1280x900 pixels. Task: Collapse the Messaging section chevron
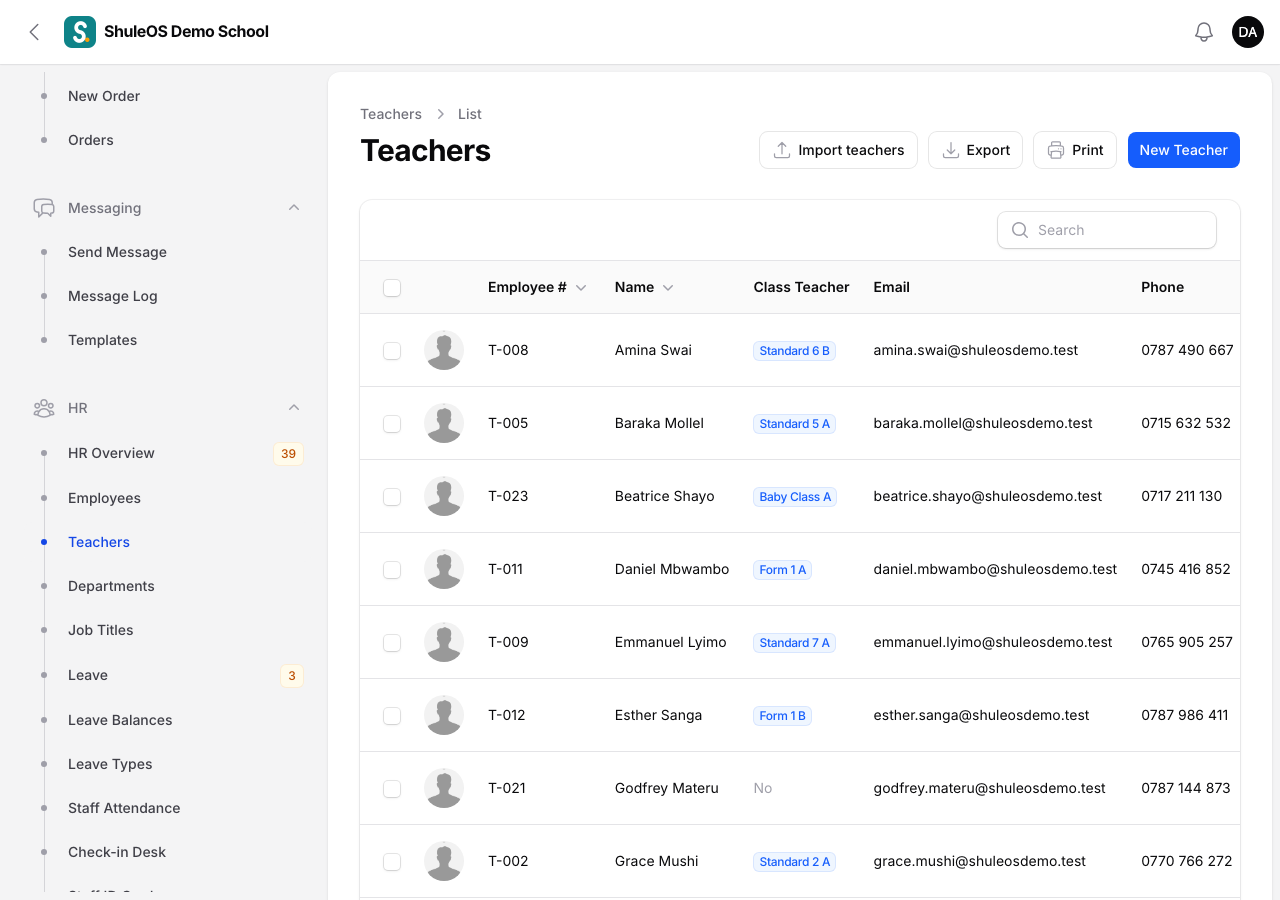point(294,208)
